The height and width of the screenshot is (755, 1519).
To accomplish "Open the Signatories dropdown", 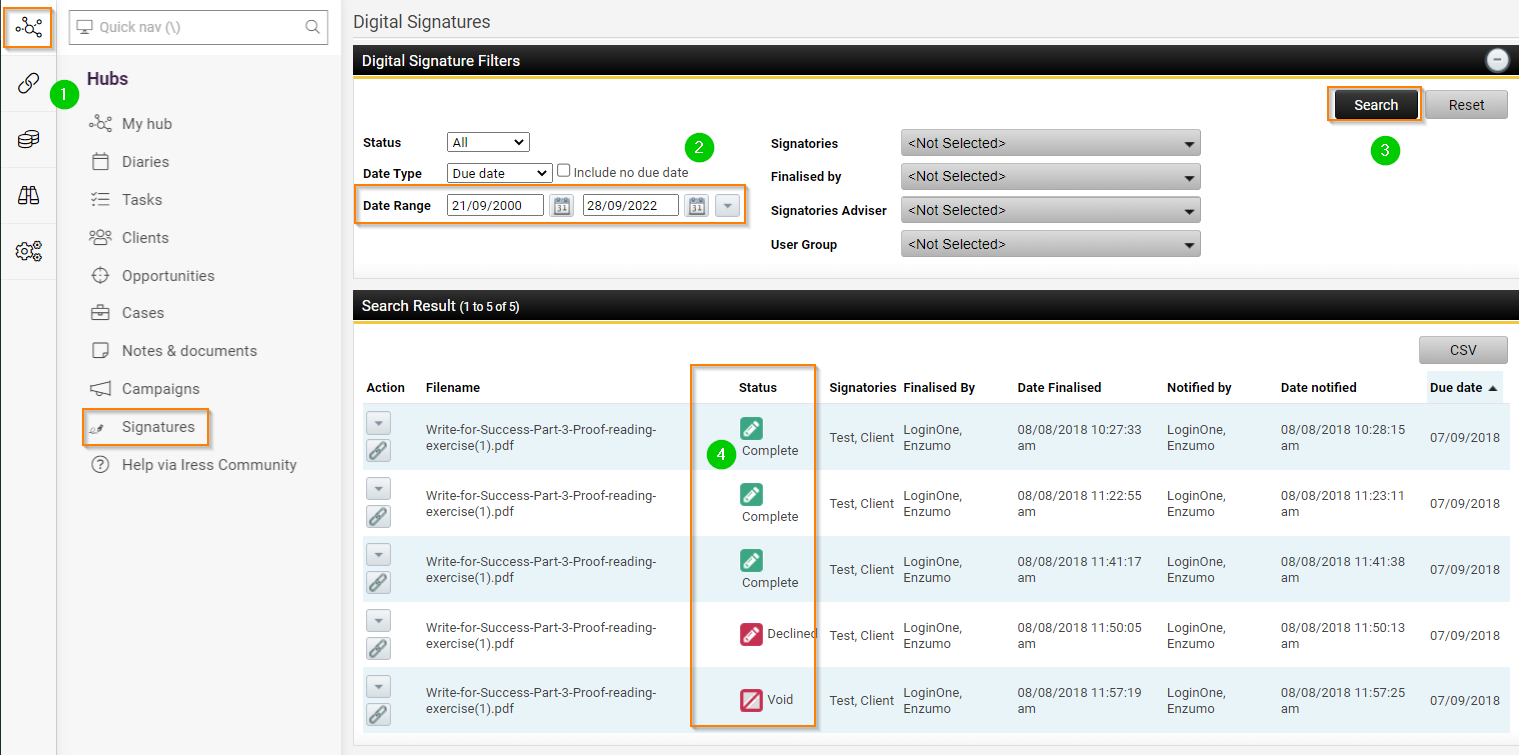I will (1051, 143).
